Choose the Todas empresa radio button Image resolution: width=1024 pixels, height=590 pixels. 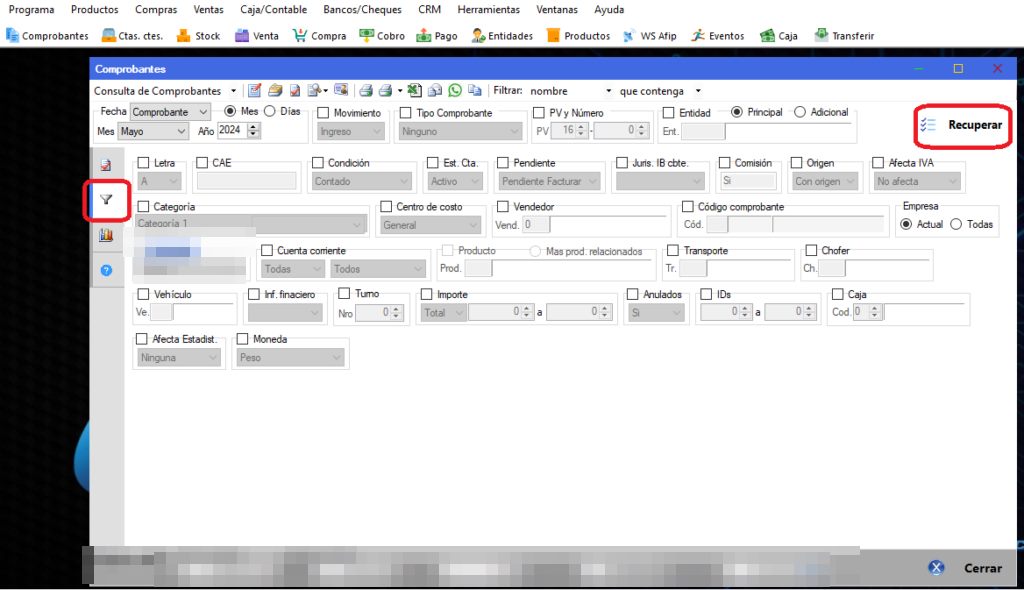(x=956, y=224)
